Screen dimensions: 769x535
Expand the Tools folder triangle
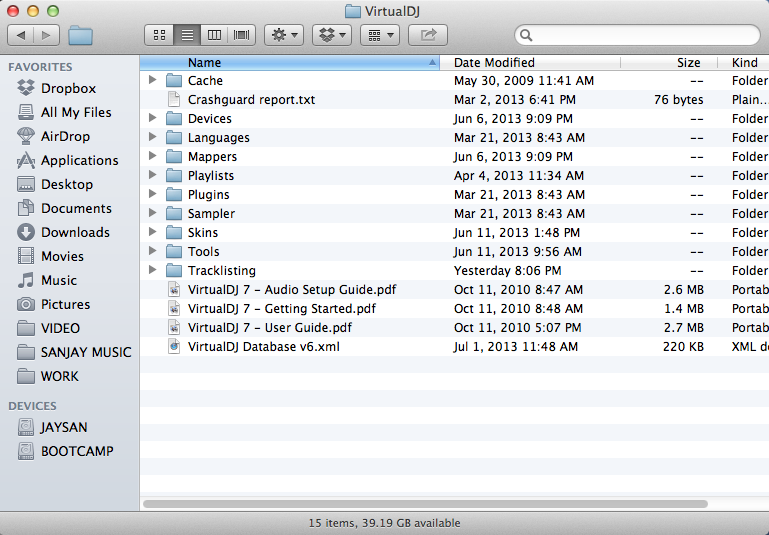(x=153, y=251)
